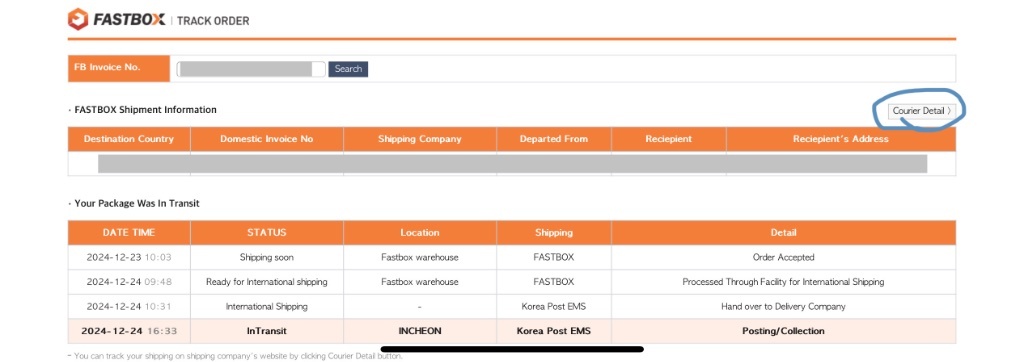This screenshot has height=362, width=1024.
Task: Click the Hand over to Delivery Company cell
Action: tap(783, 306)
